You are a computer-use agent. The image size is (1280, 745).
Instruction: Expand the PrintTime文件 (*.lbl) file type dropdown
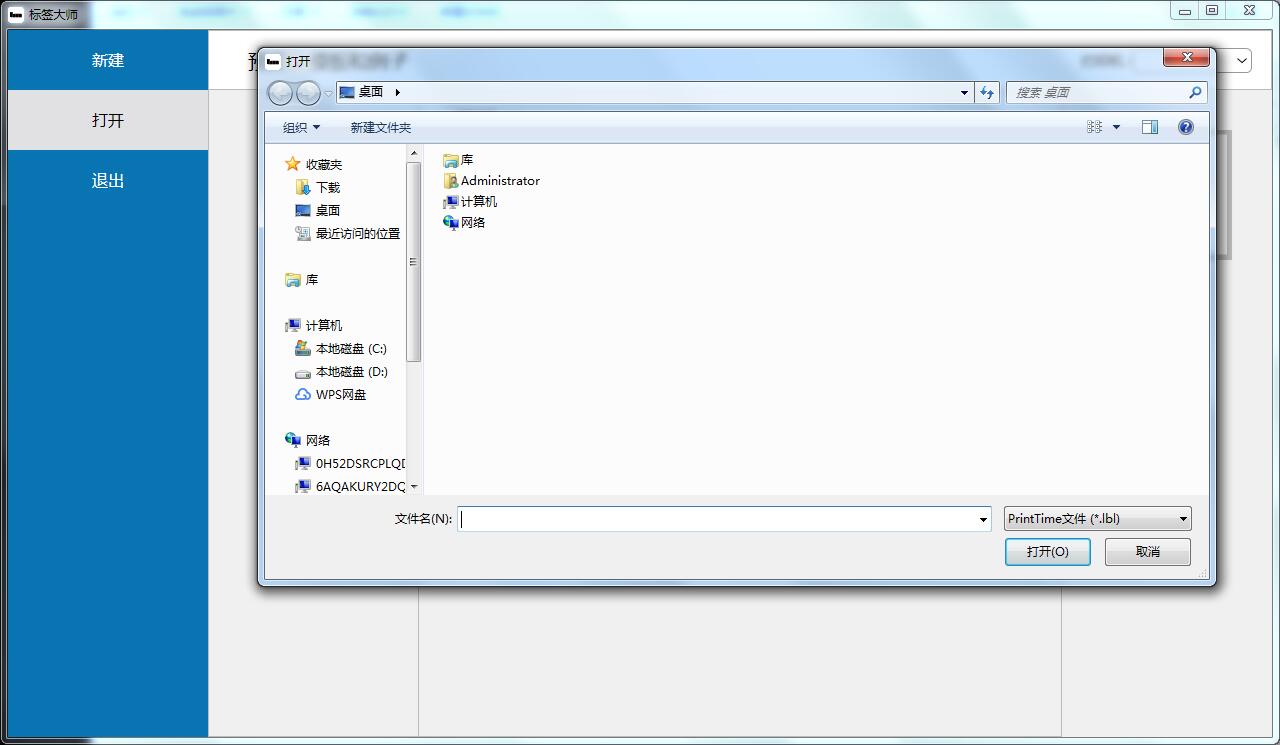[1097, 519]
